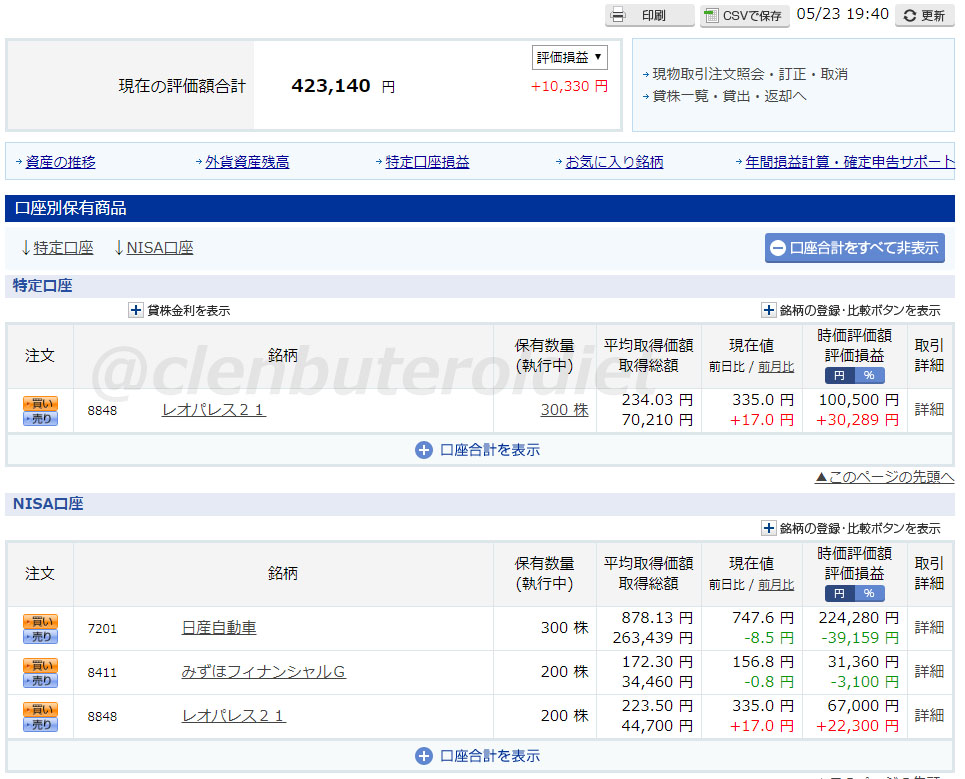Open 資産の推移 link
Screen dimensions: 965x779
click(60, 162)
